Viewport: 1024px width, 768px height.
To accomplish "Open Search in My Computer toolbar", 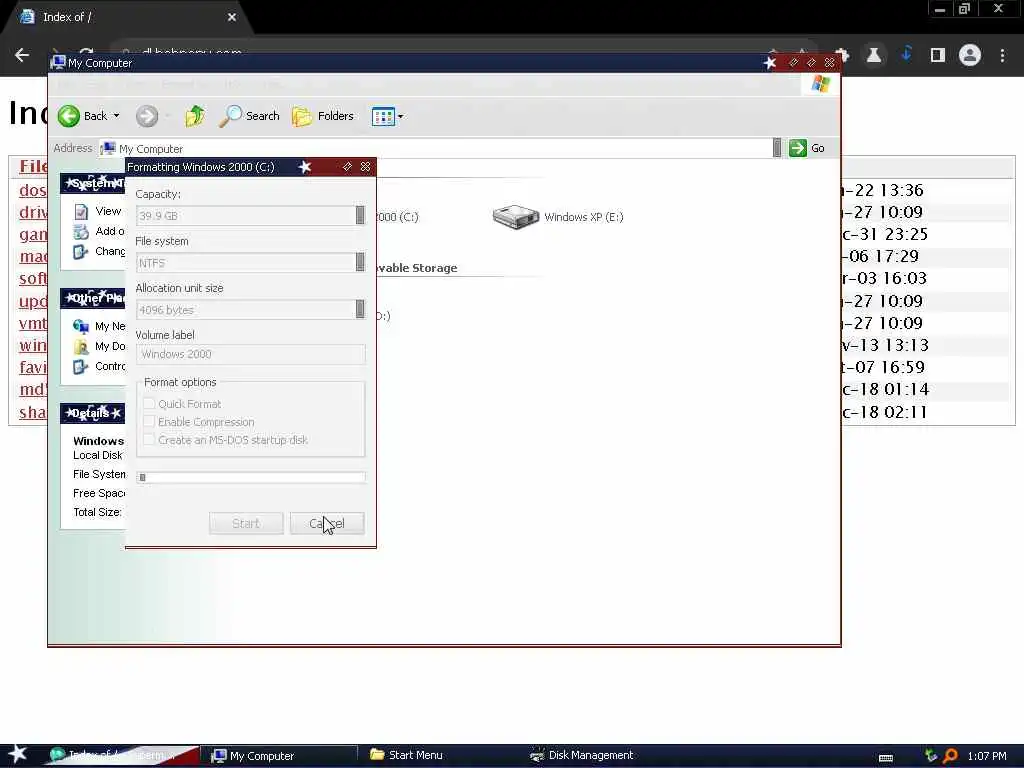I will (x=249, y=116).
